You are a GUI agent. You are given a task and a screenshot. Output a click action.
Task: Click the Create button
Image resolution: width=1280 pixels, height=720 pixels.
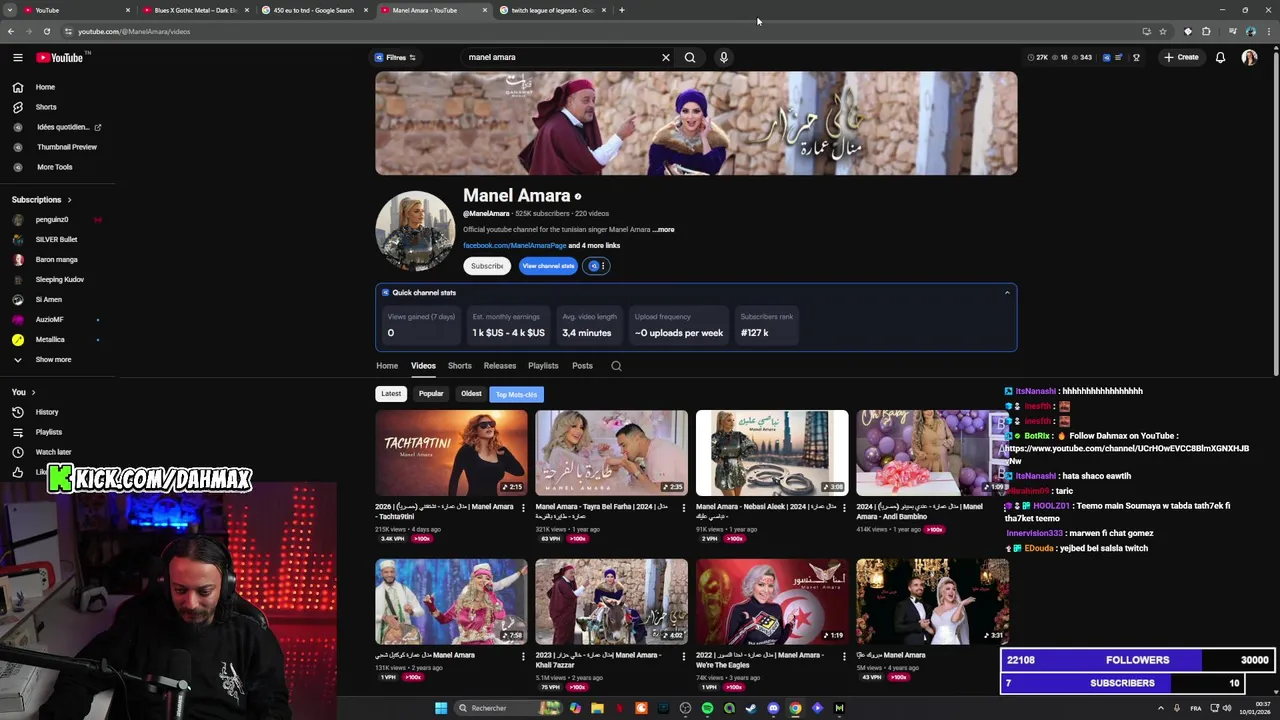(1181, 57)
